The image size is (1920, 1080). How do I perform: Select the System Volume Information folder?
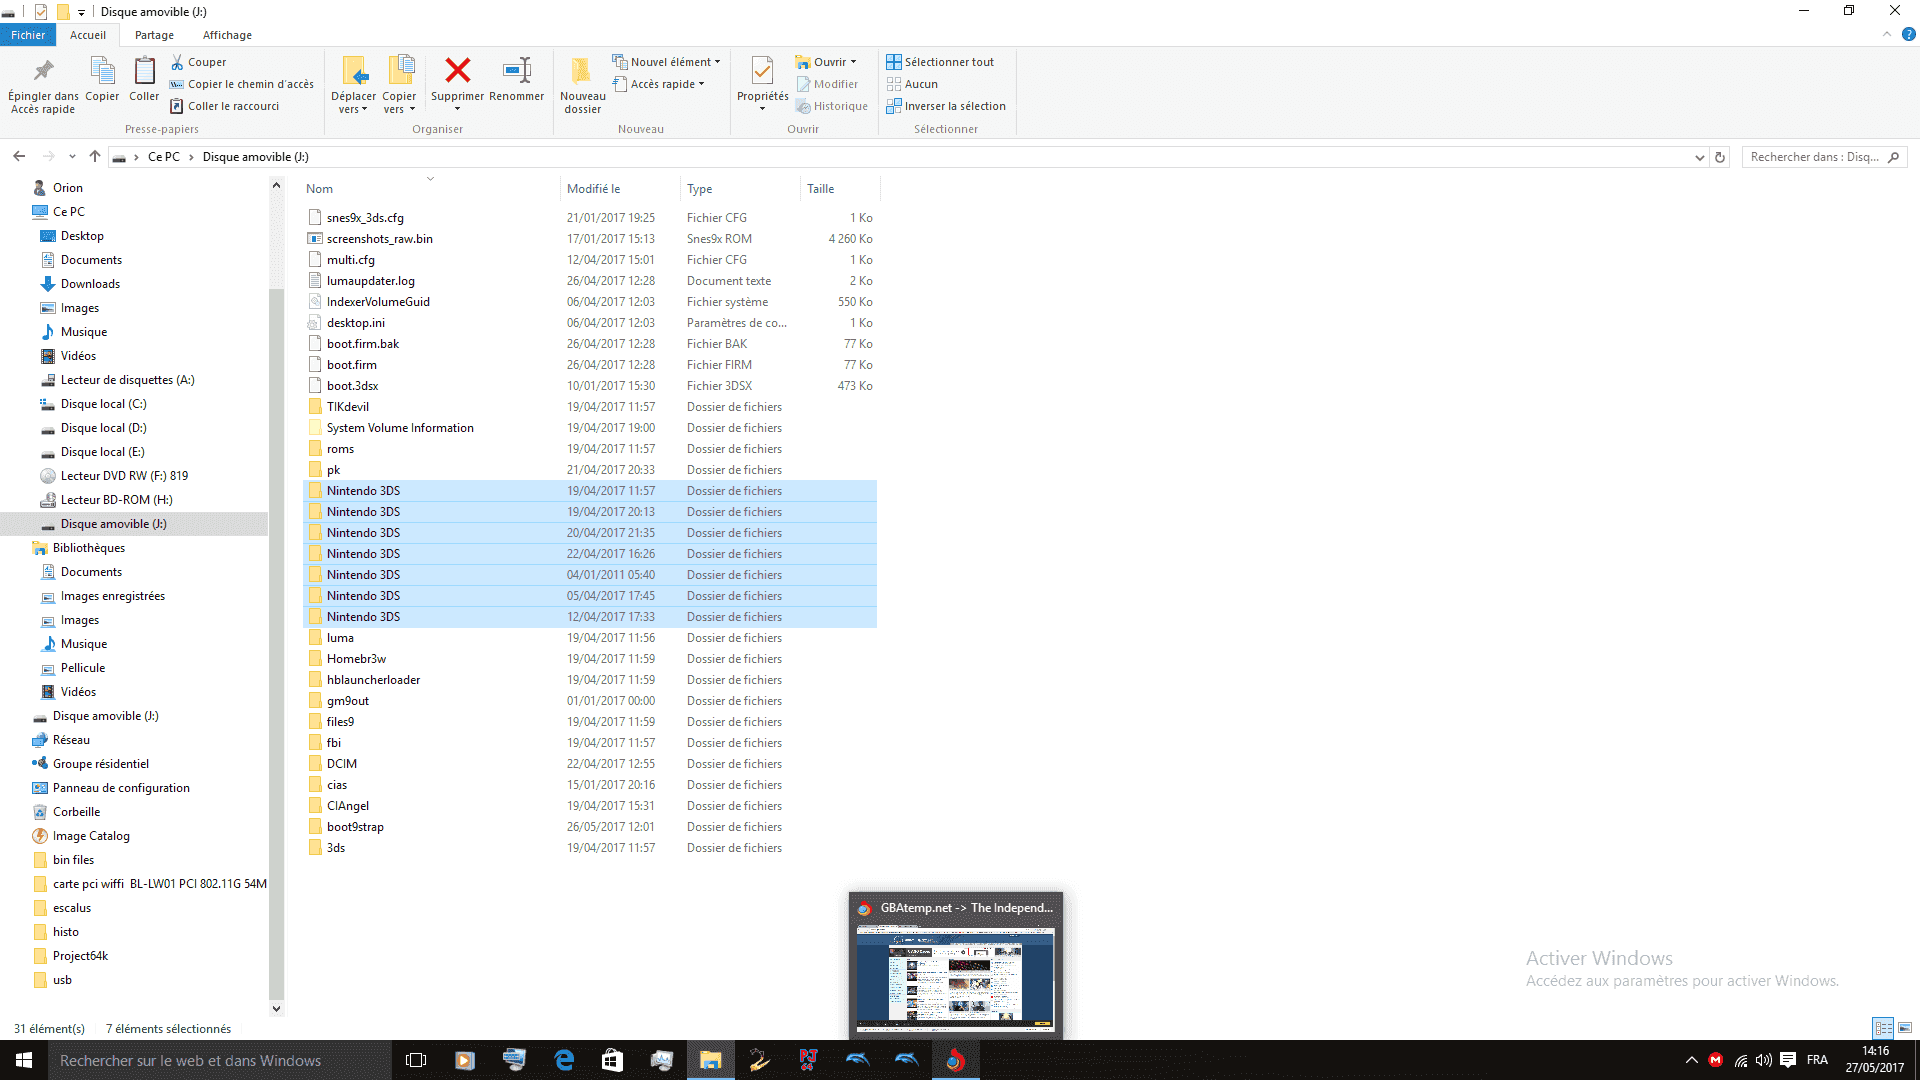pos(590,428)
